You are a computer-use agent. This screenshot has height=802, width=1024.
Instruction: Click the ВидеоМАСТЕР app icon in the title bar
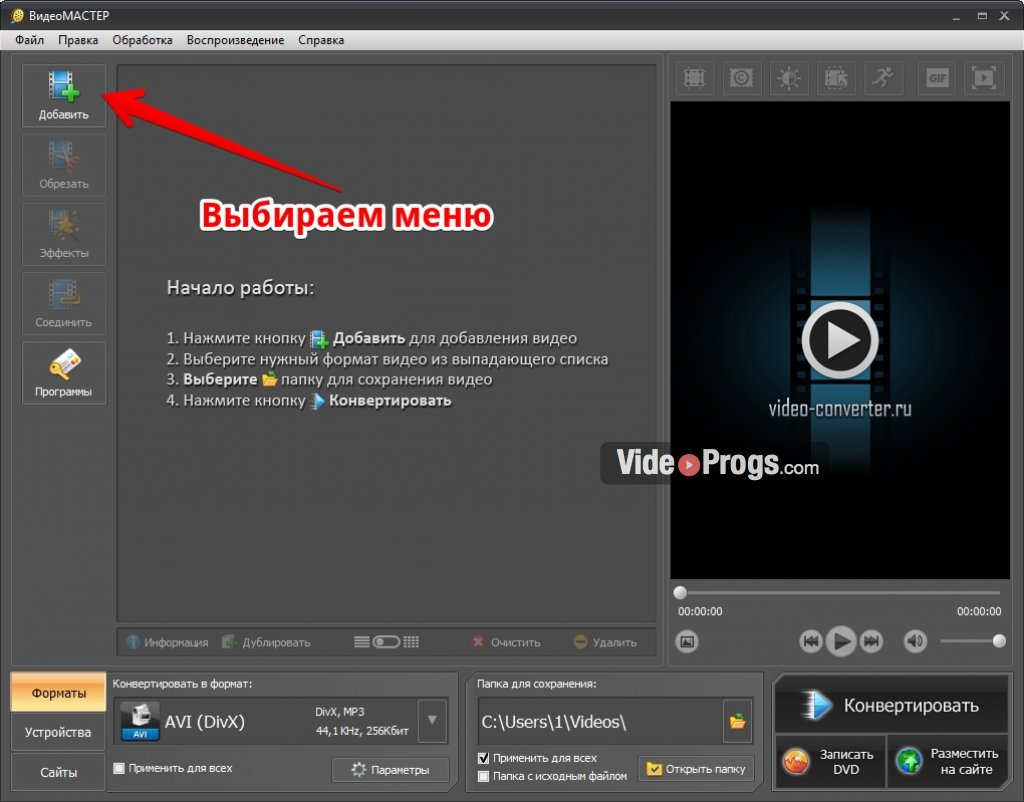18,15
